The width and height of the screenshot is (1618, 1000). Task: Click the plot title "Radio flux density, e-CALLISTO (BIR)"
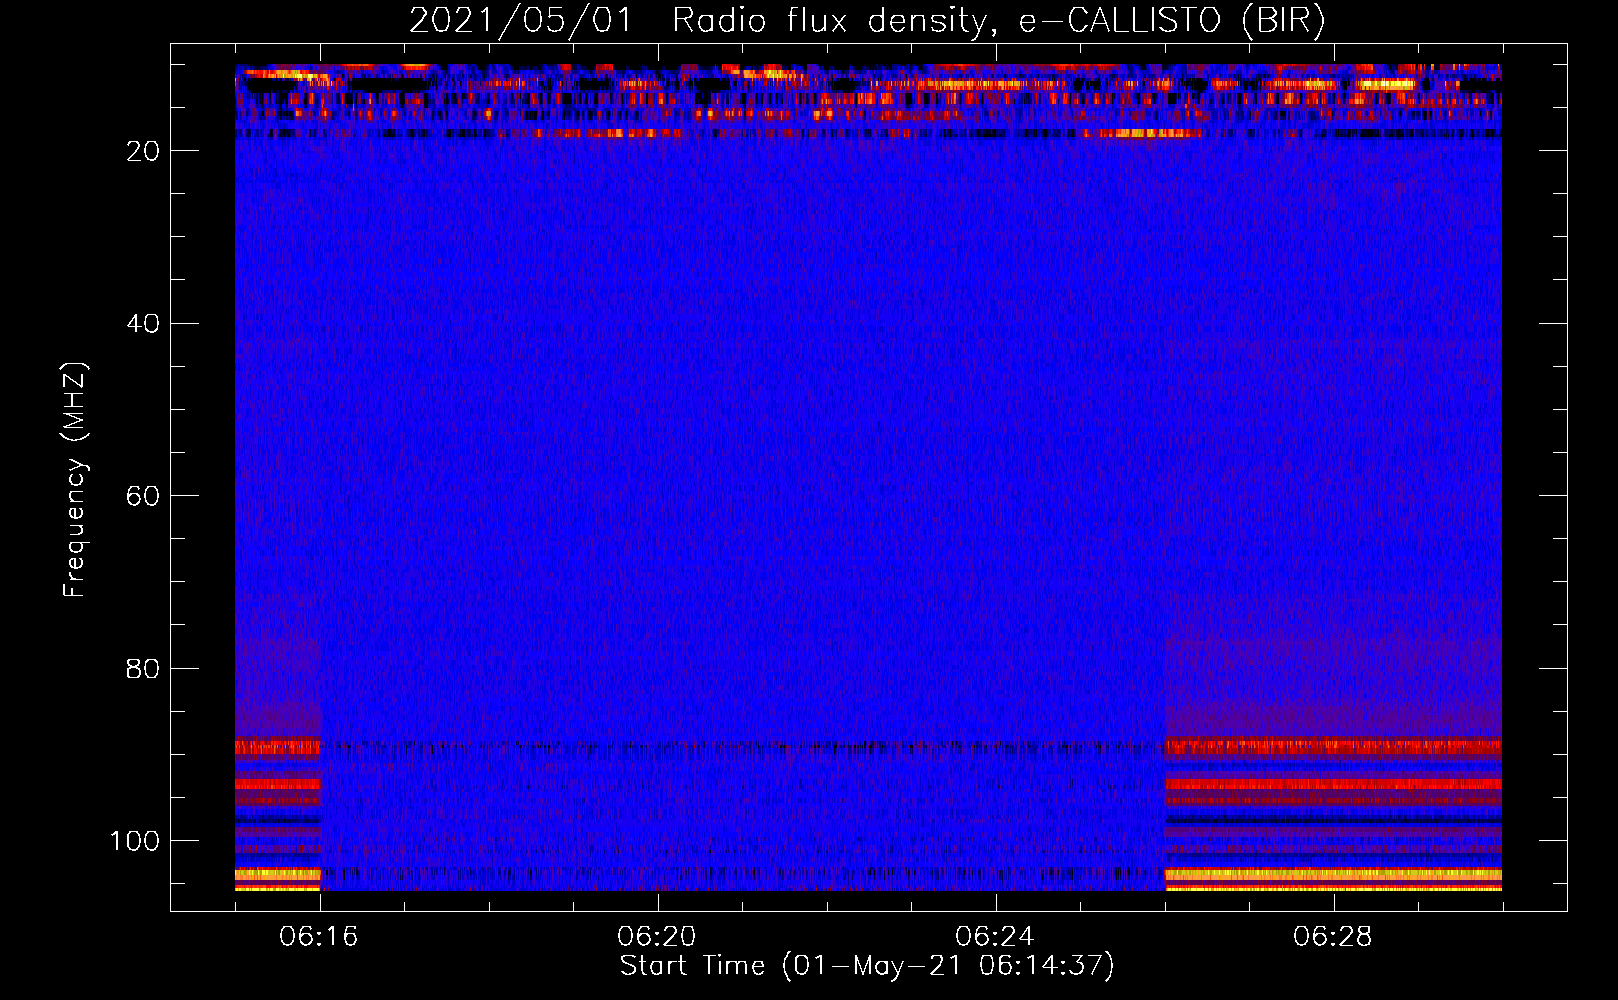click(x=999, y=21)
